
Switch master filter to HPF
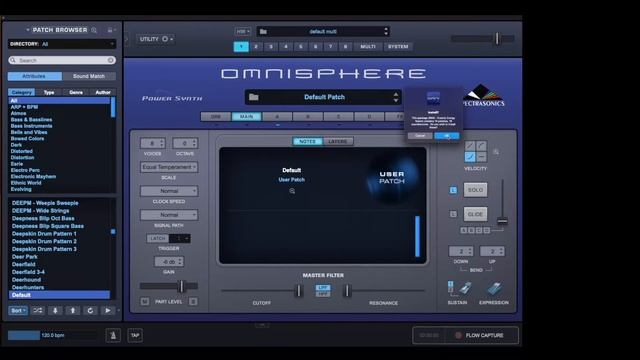[x=323, y=294]
